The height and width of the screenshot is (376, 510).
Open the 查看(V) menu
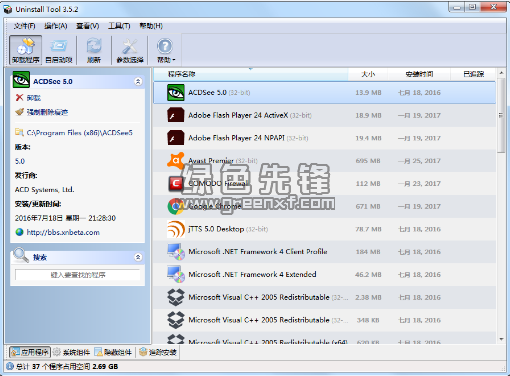(x=88, y=26)
